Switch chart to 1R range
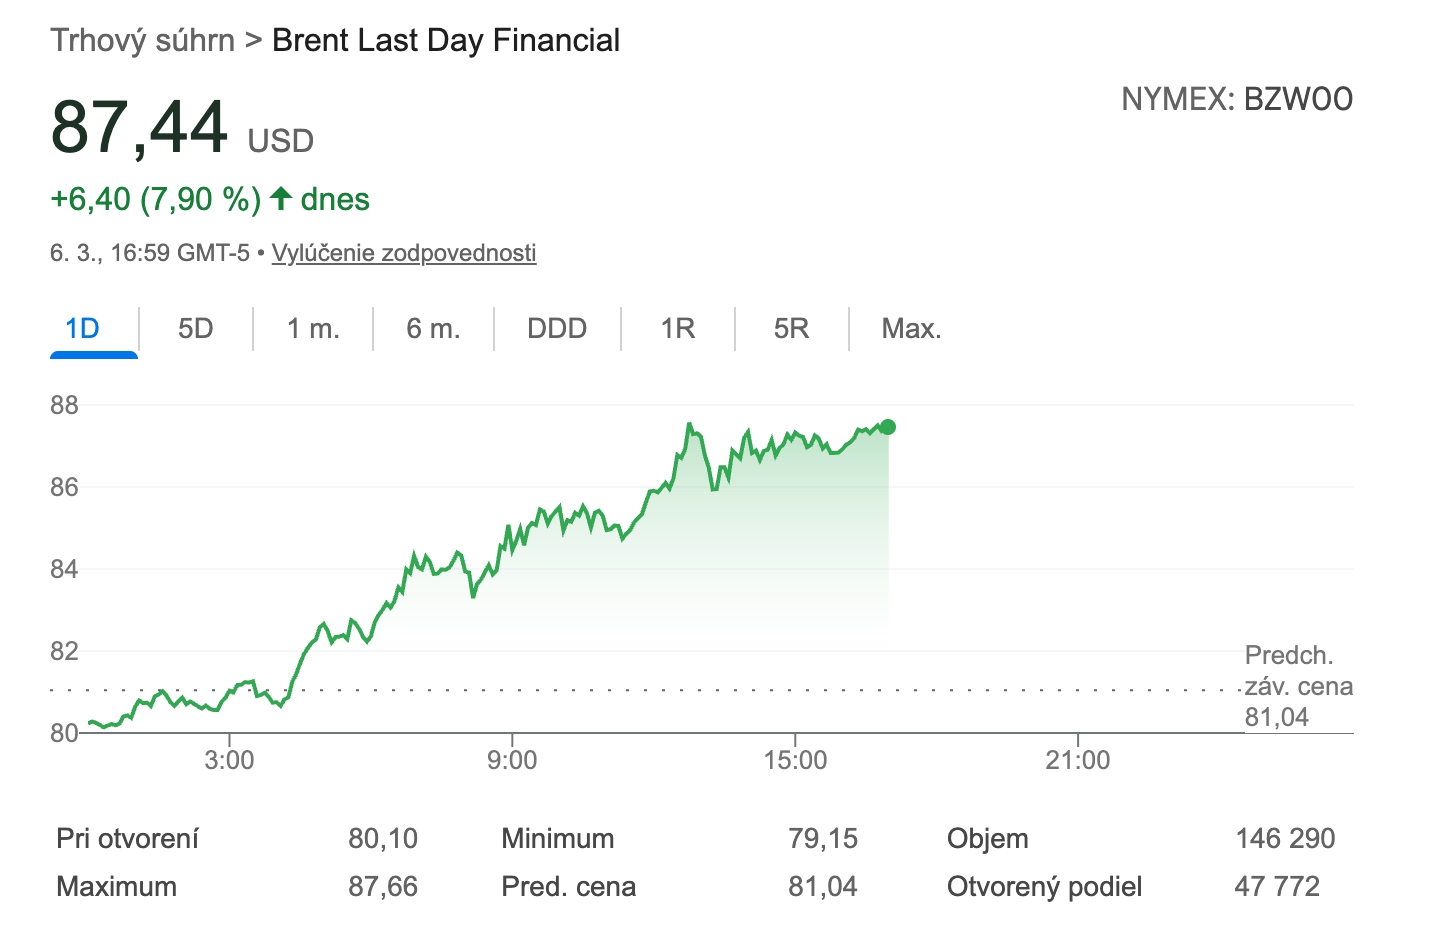This screenshot has height=936, width=1434. [x=677, y=329]
